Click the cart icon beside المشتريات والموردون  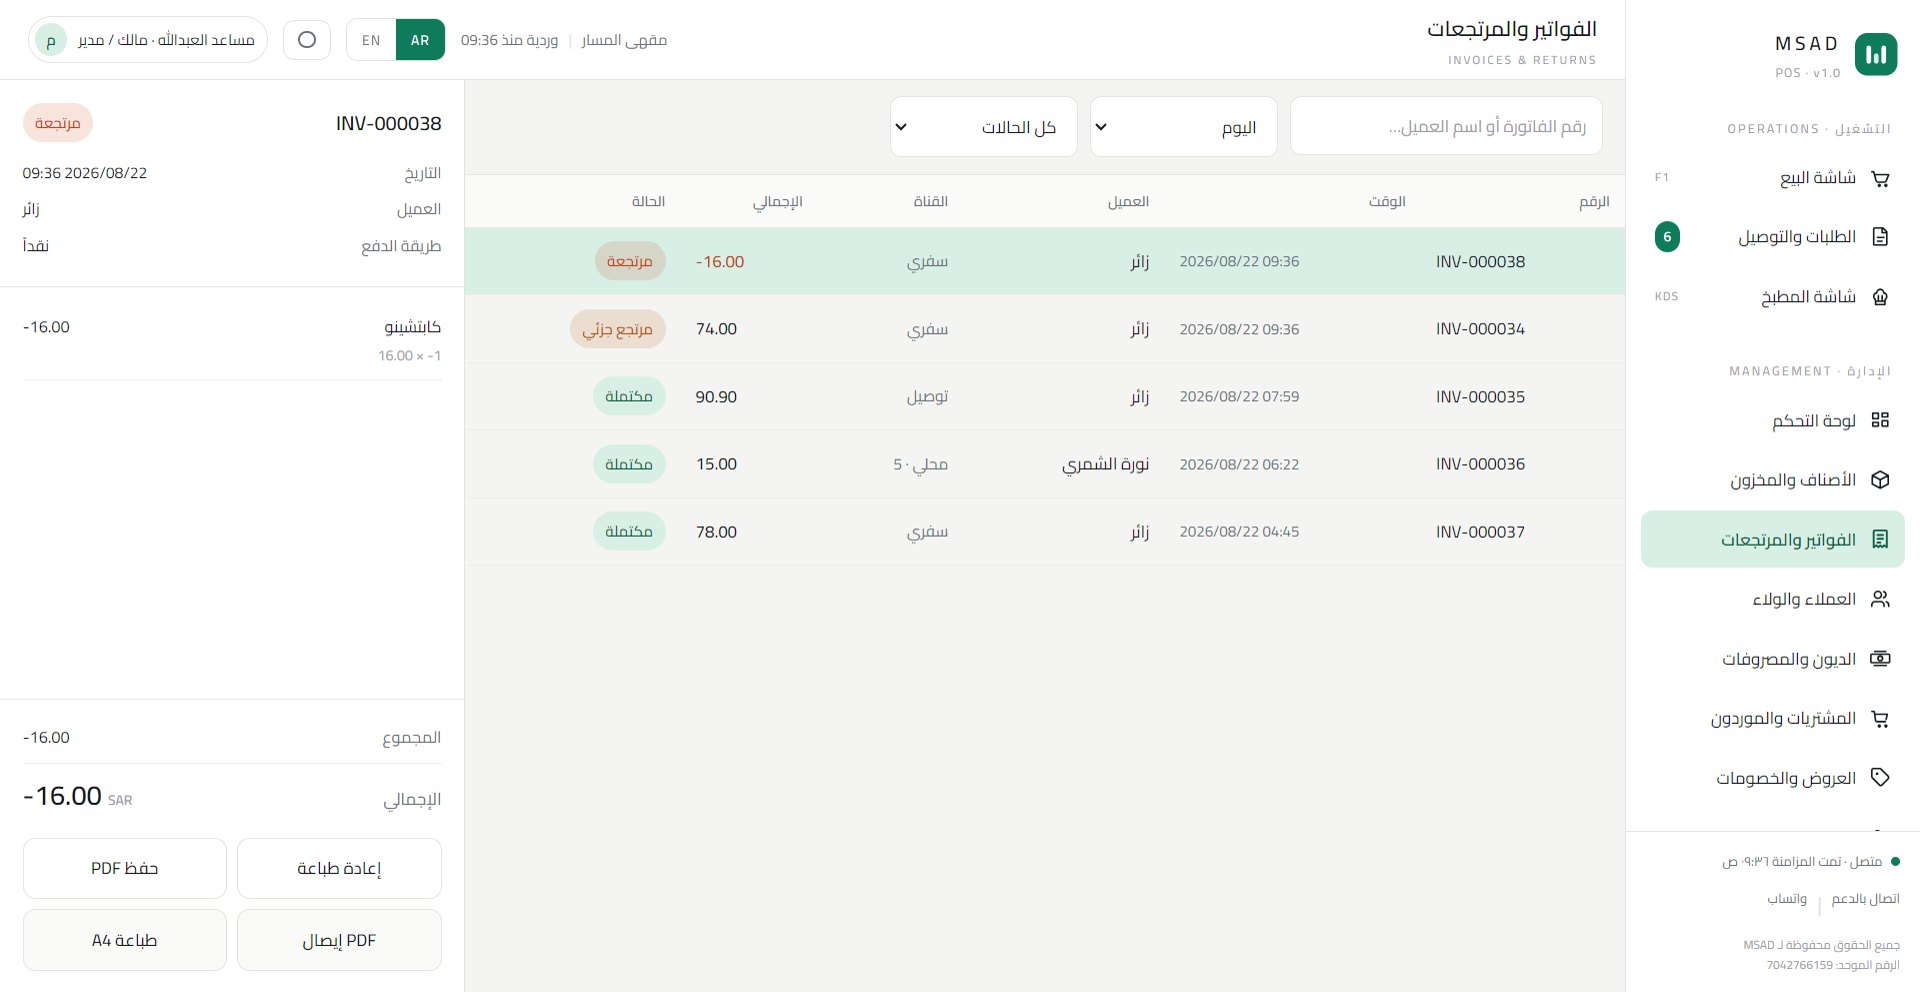click(1880, 718)
